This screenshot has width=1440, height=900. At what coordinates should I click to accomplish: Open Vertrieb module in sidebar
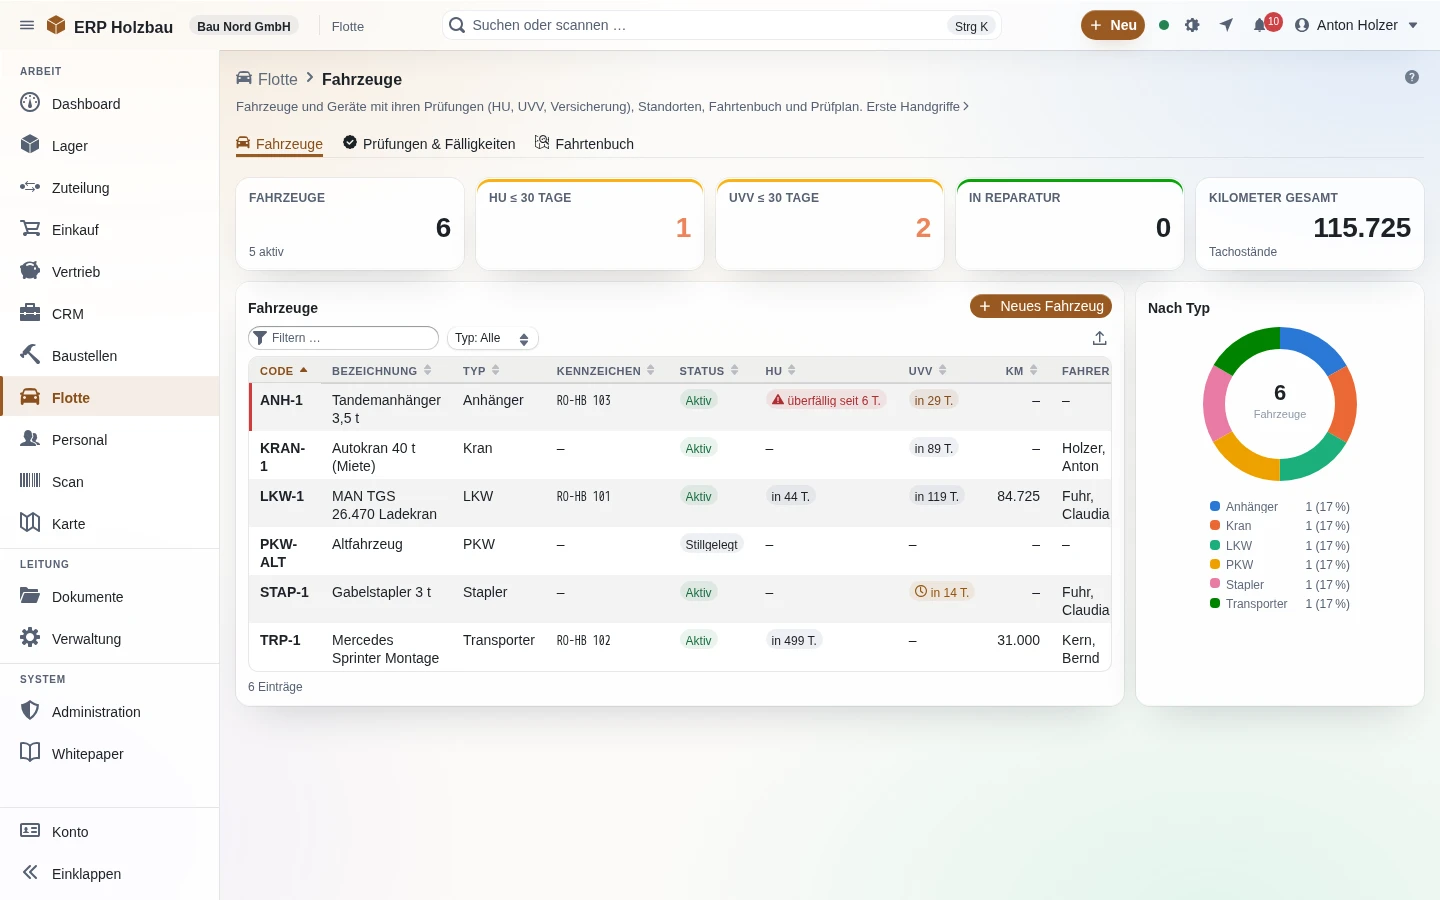[110, 272]
